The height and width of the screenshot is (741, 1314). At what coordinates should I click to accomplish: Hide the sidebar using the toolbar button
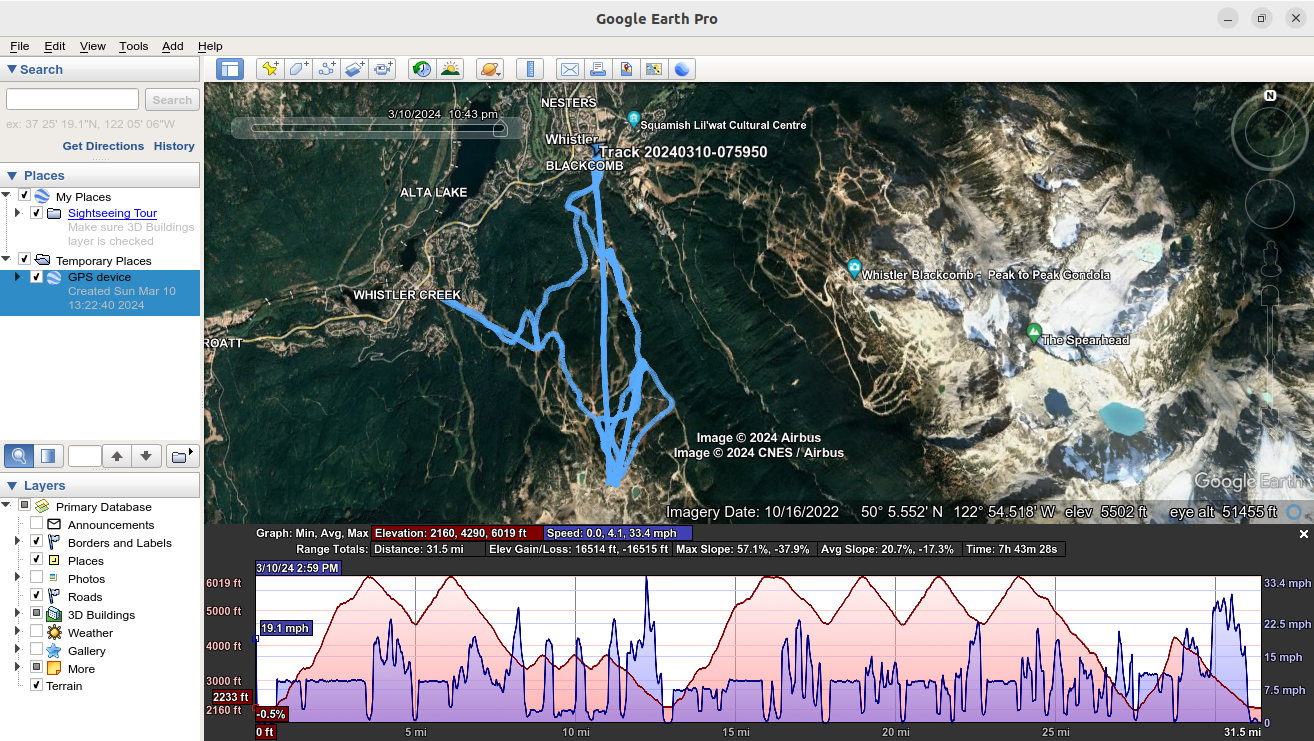tap(230, 69)
